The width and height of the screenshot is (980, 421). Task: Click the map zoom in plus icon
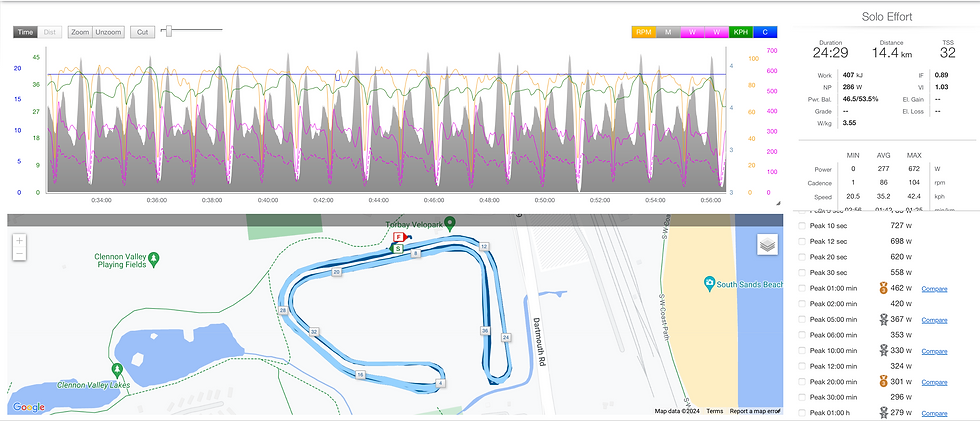(x=20, y=240)
